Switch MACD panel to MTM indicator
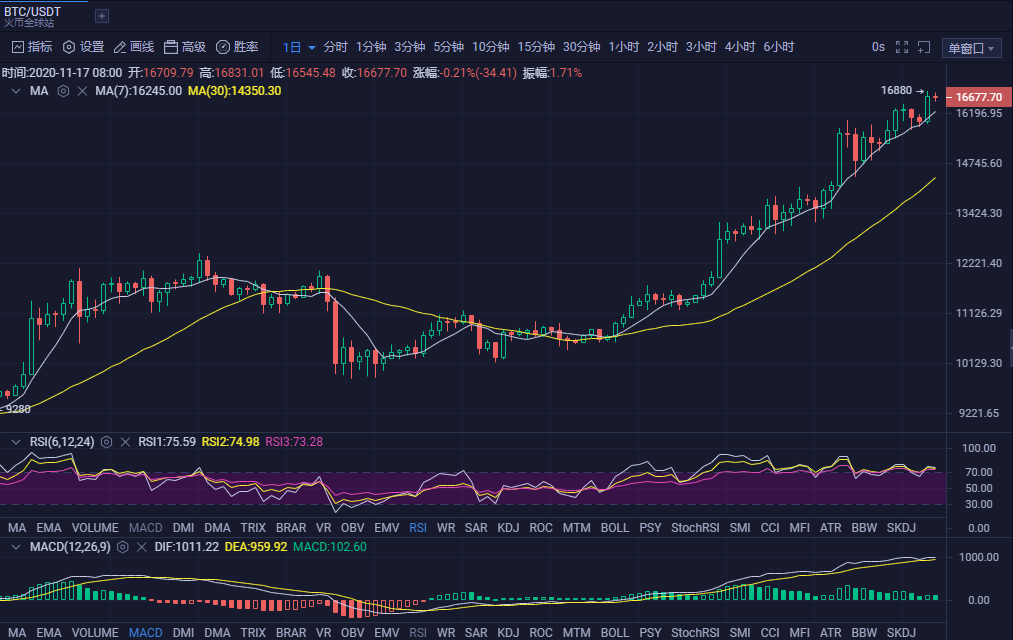The image size is (1013, 640). [x=576, y=633]
